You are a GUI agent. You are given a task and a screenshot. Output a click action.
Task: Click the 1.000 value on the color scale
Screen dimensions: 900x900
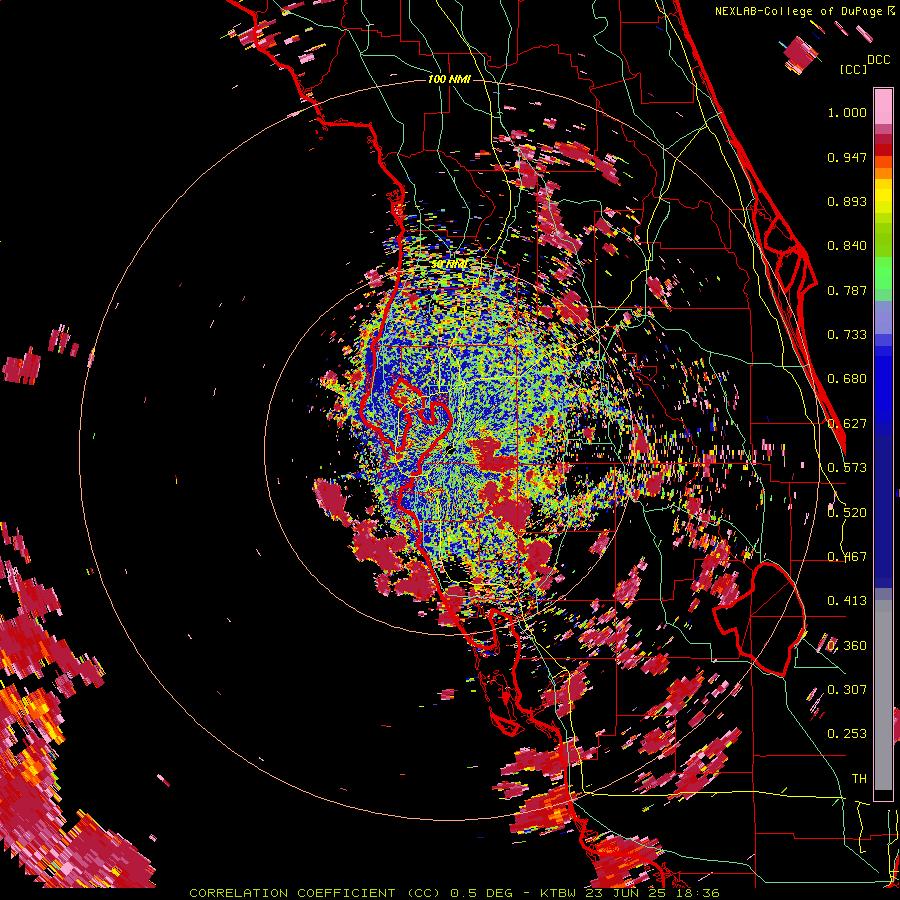(847, 112)
